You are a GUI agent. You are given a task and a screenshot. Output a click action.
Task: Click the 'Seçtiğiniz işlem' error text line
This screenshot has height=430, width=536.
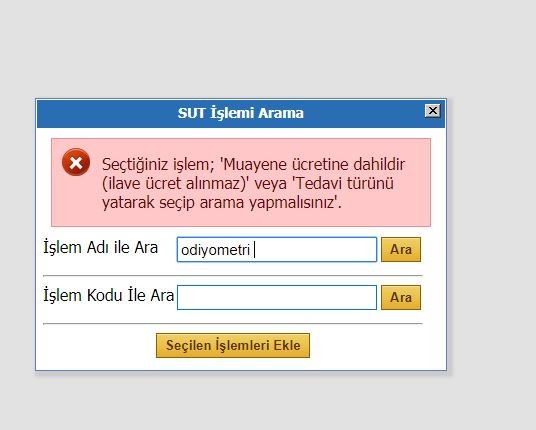click(x=253, y=164)
